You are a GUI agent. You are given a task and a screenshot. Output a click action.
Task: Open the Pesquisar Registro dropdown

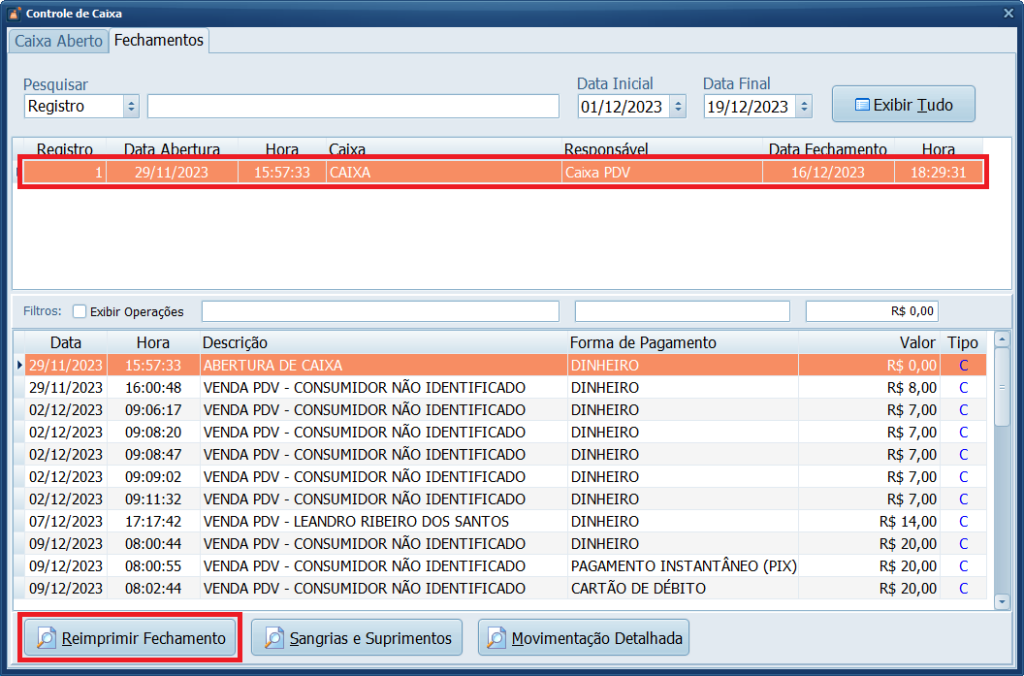[131, 106]
